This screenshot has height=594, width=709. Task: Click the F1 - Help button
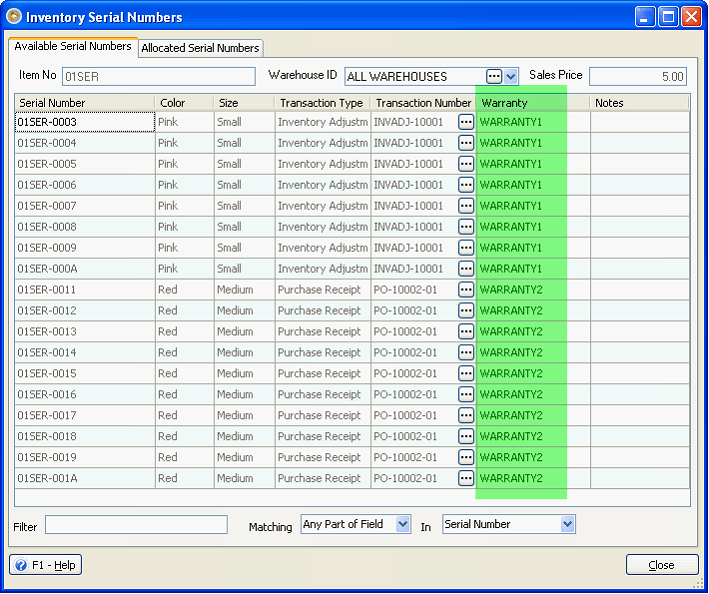tap(45, 565)
